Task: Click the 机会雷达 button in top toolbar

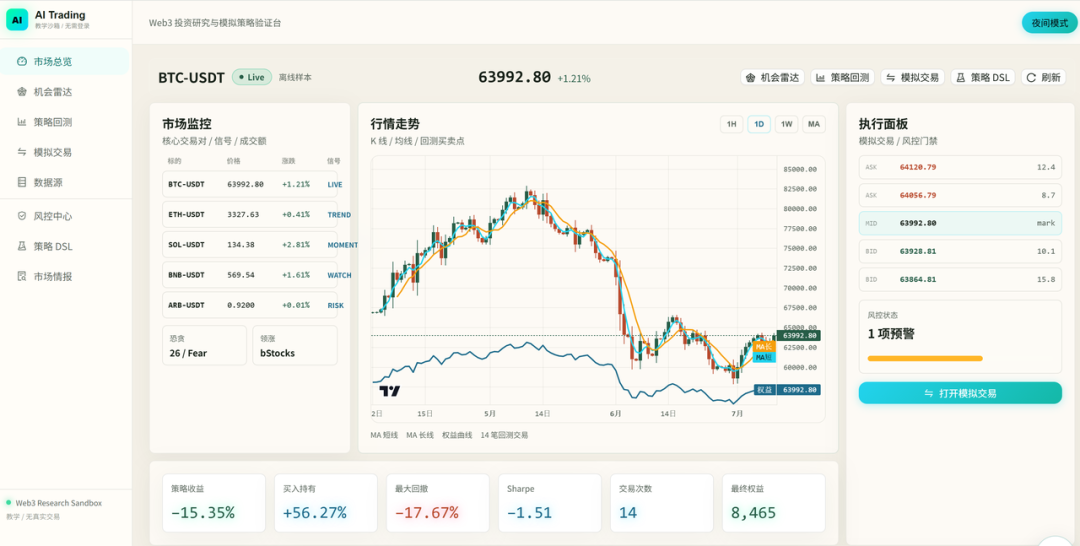Action: pyautogui.click(x=772, y=77)
